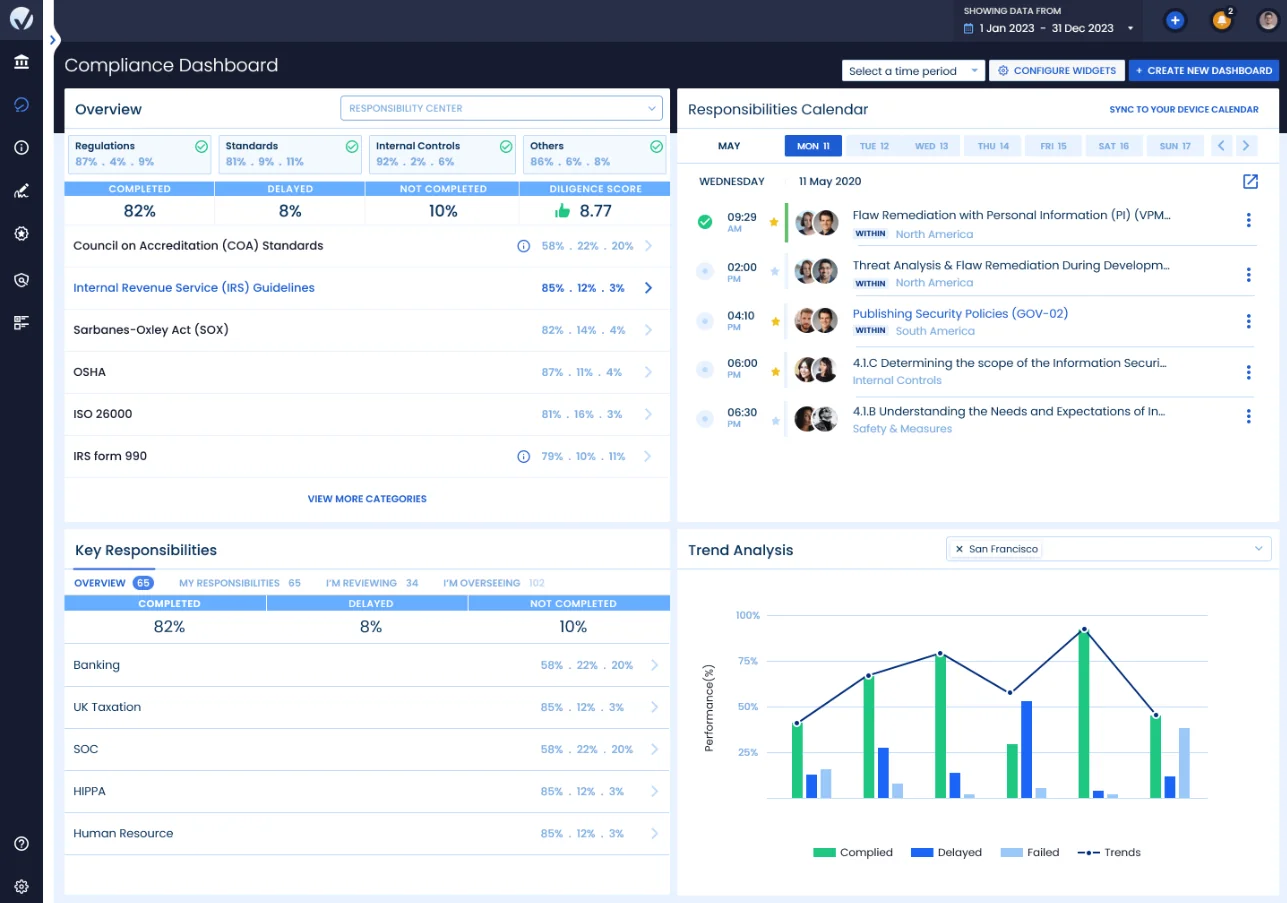This screenshot has width=1287, height=903.
Task: Expand the Internal Revenue Service Guidelines row chevron
Action: [x=648, y=288]
